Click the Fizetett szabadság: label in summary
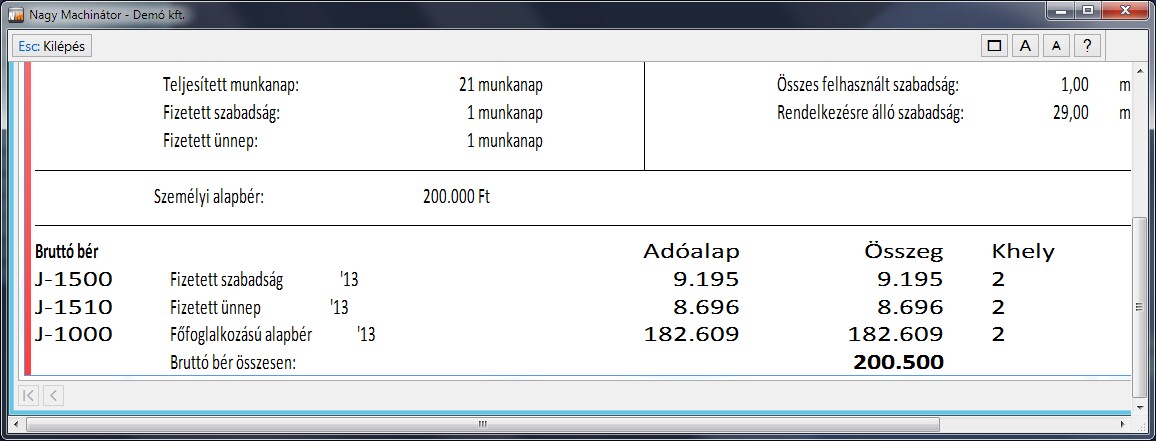This screenshot has height=441, width=1156. click(x=222, y=114)
